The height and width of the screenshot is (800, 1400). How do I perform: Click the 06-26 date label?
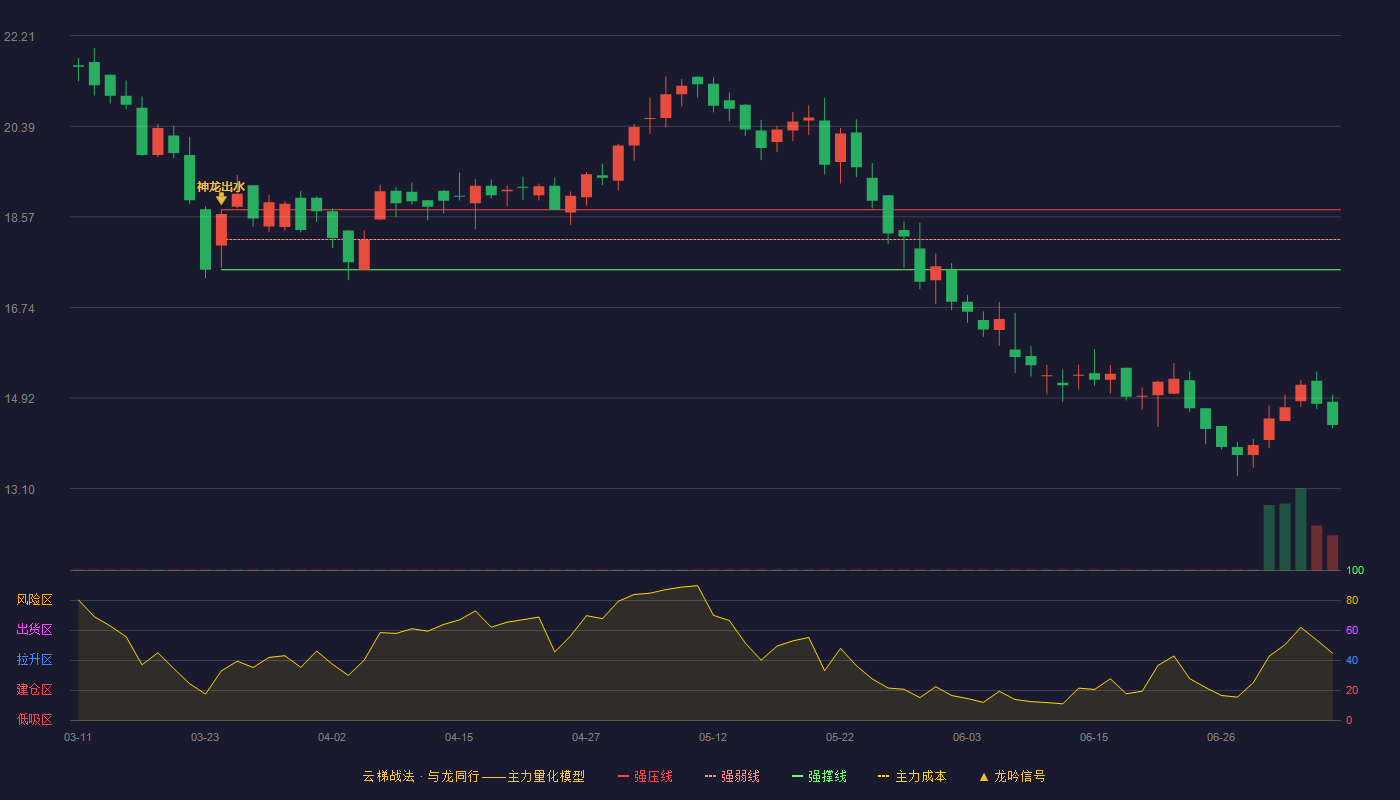pos(1221,737)
